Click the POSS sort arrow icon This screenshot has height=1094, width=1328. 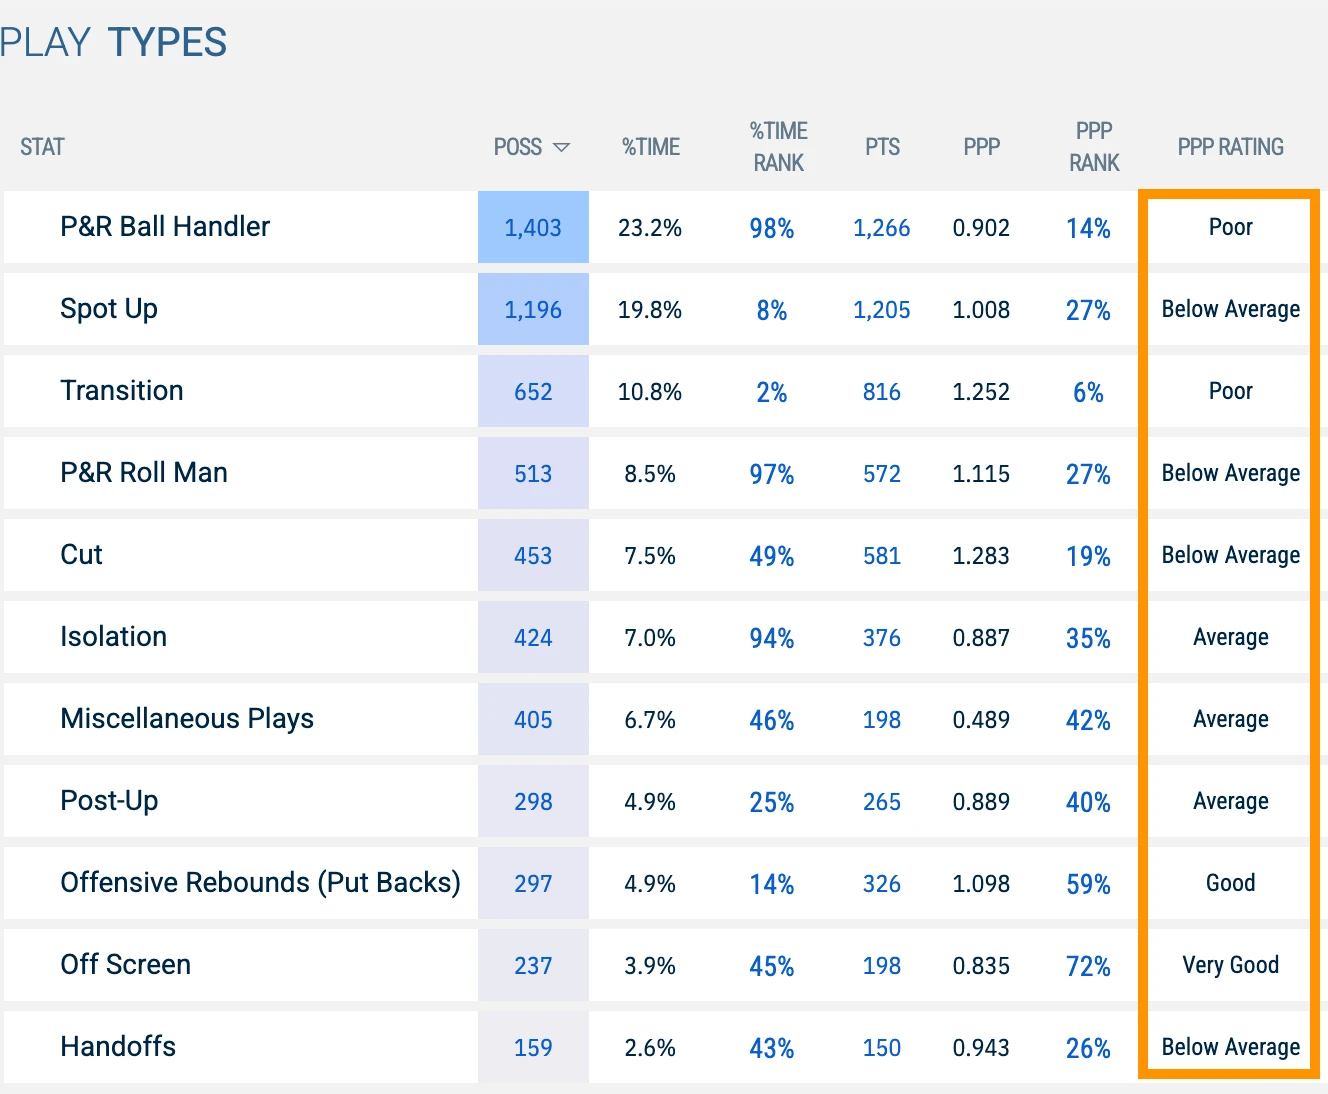(561, 147)
